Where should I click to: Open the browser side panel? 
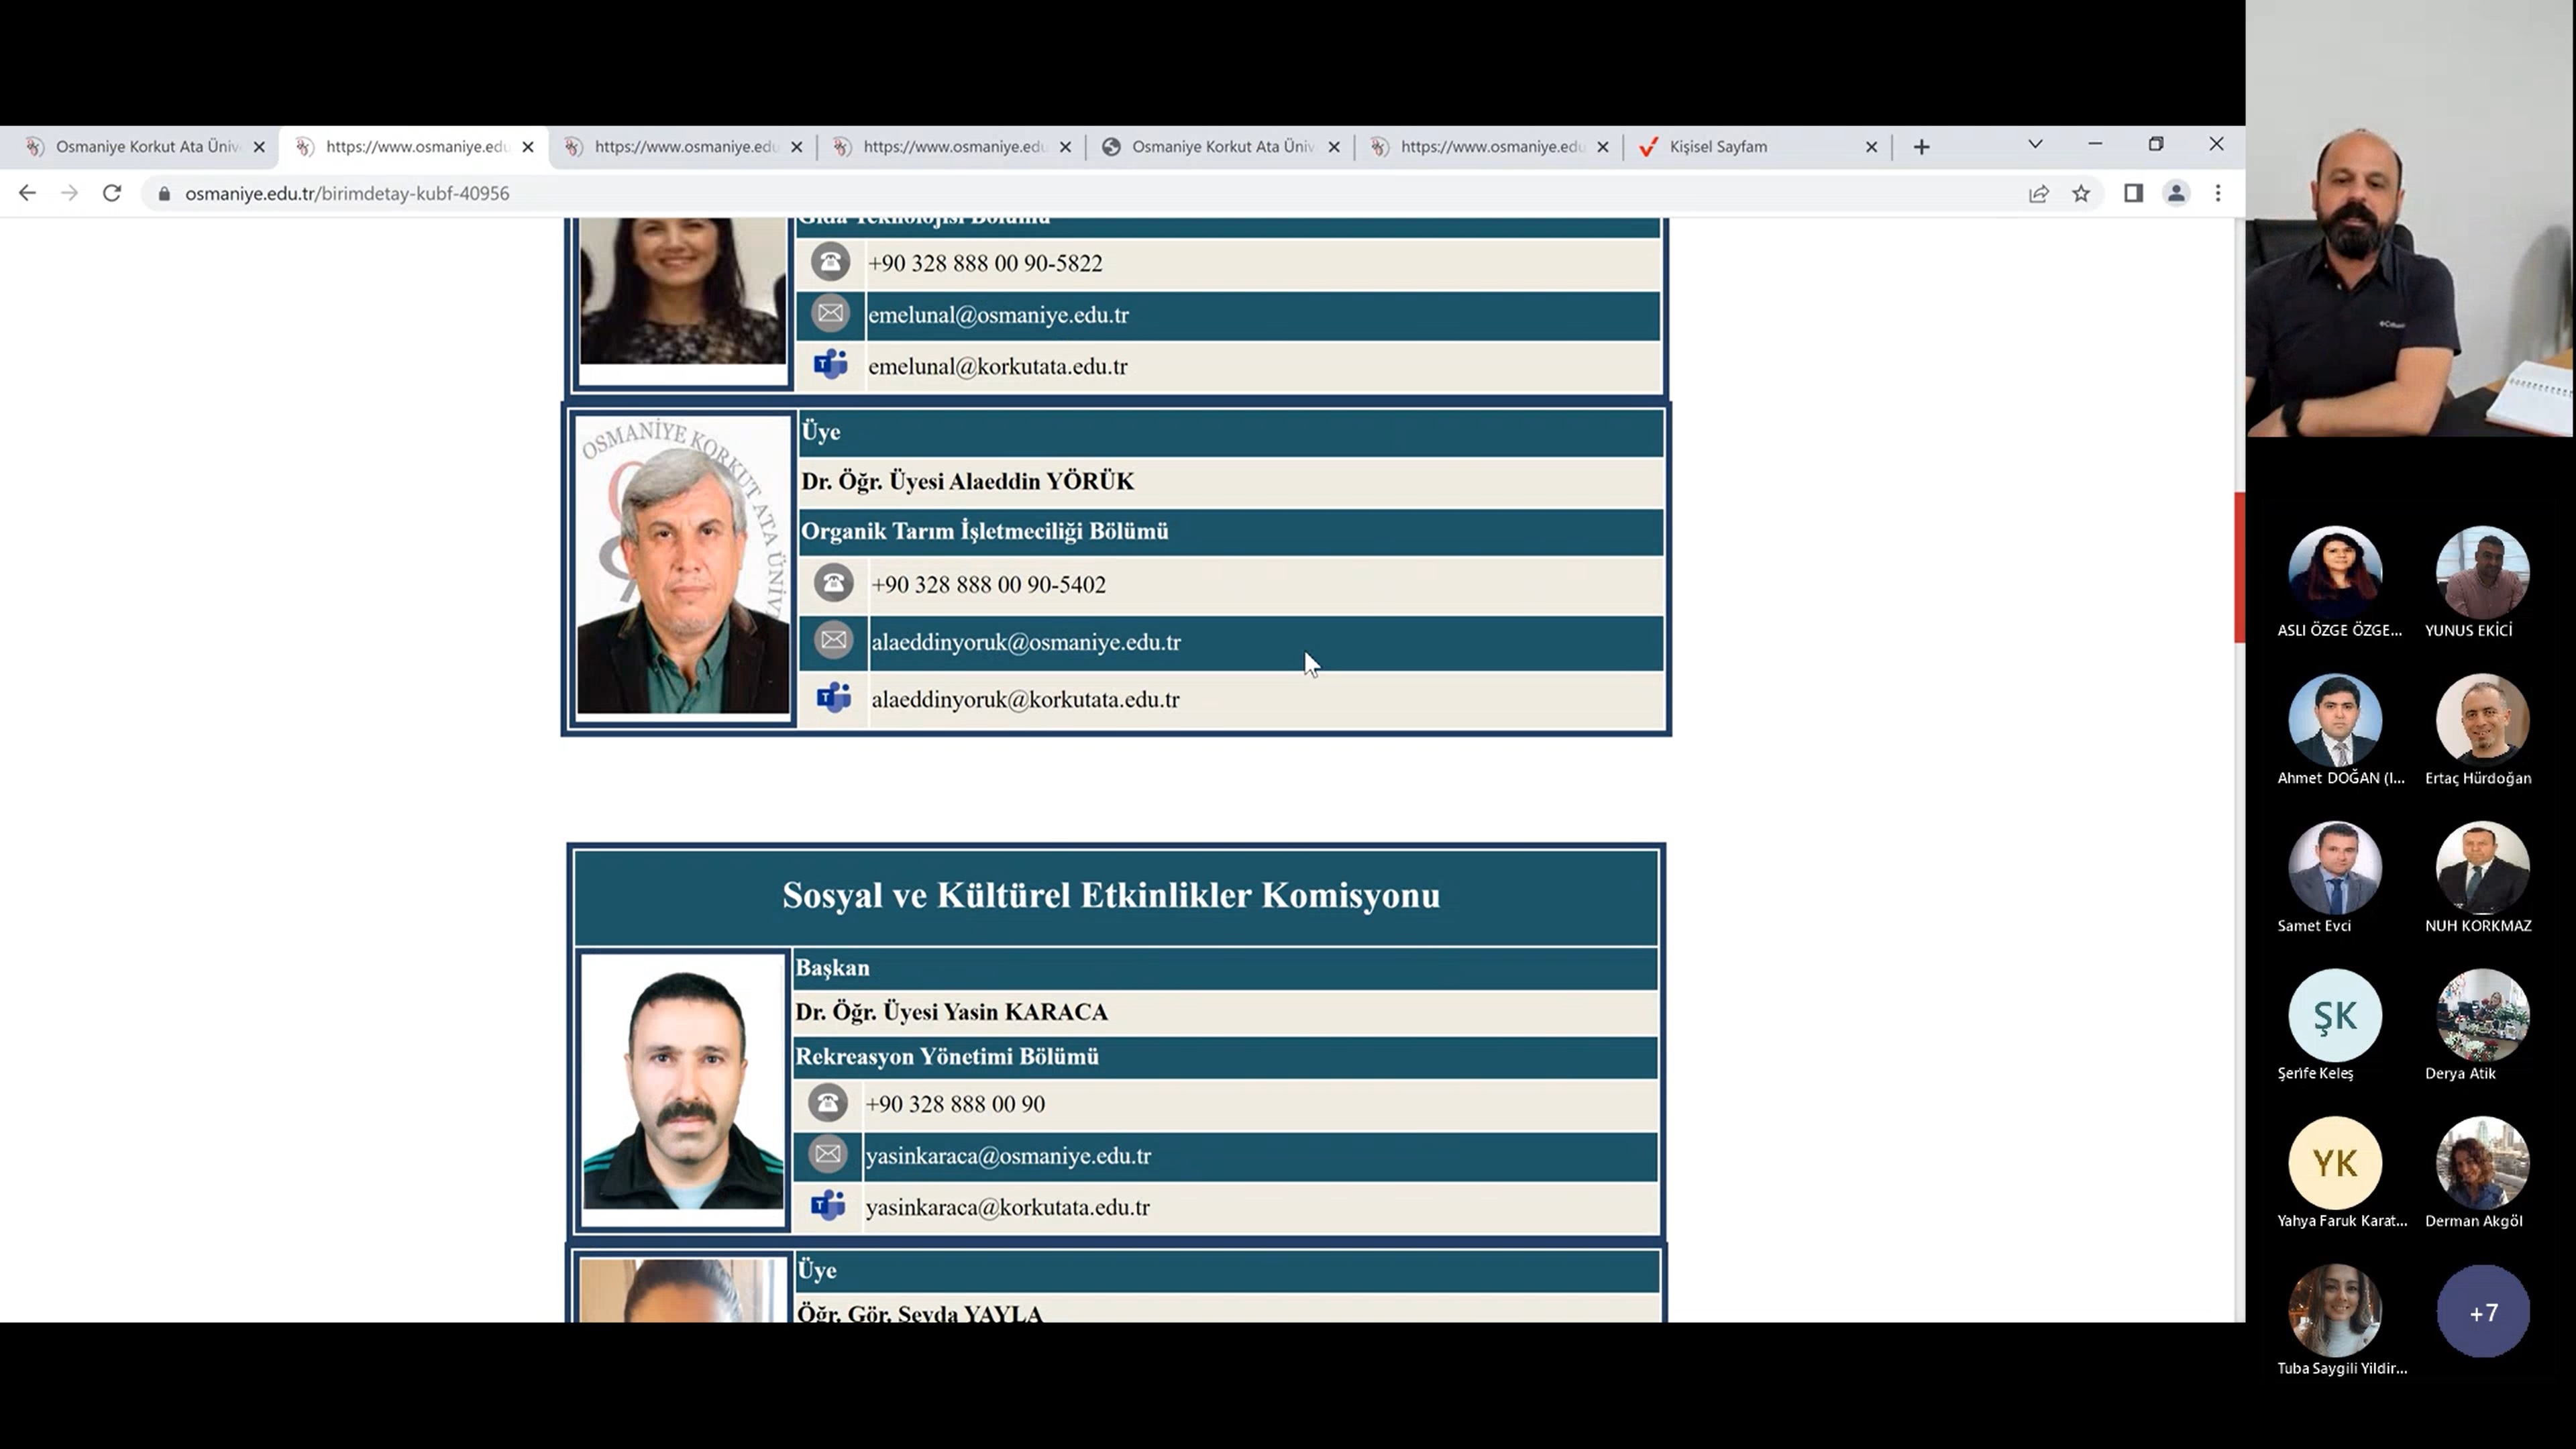2133,193
